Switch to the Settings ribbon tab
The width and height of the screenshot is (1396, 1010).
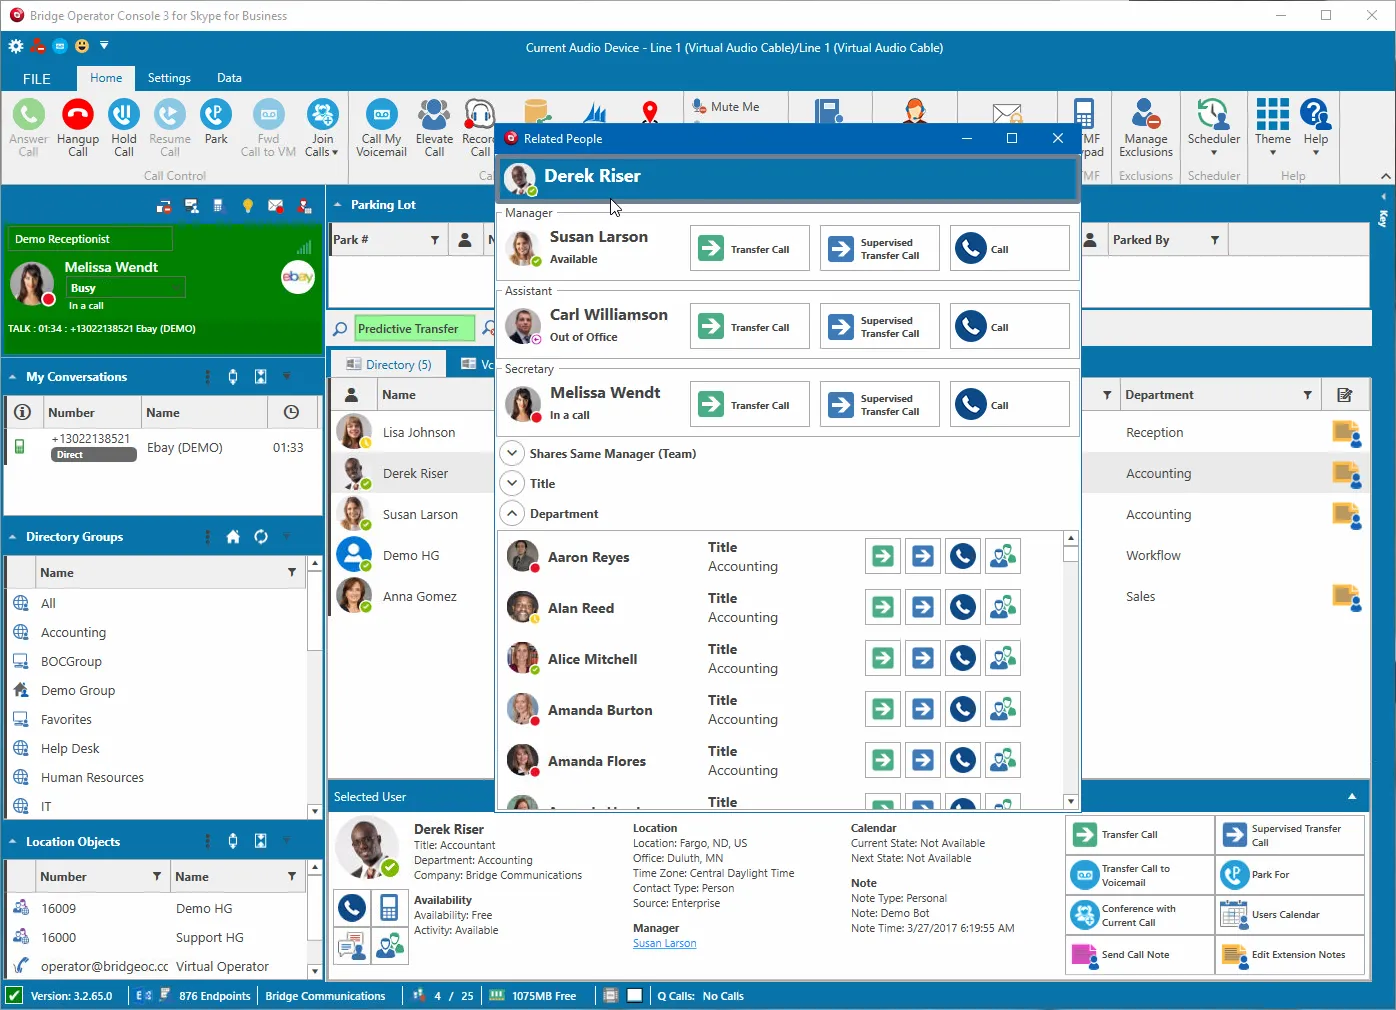pos(169,78)
